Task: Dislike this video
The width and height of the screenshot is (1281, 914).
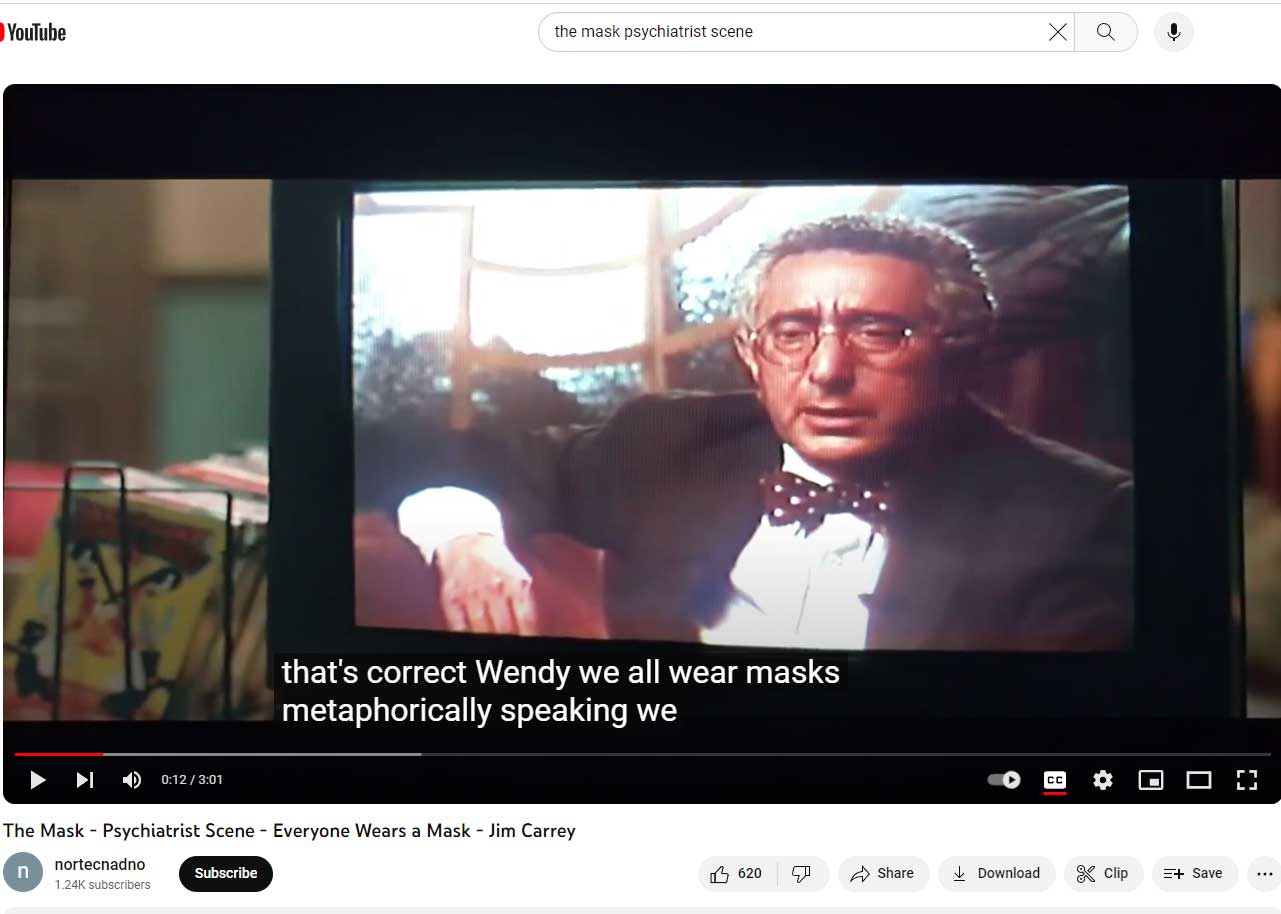Action: click(802, 873)
